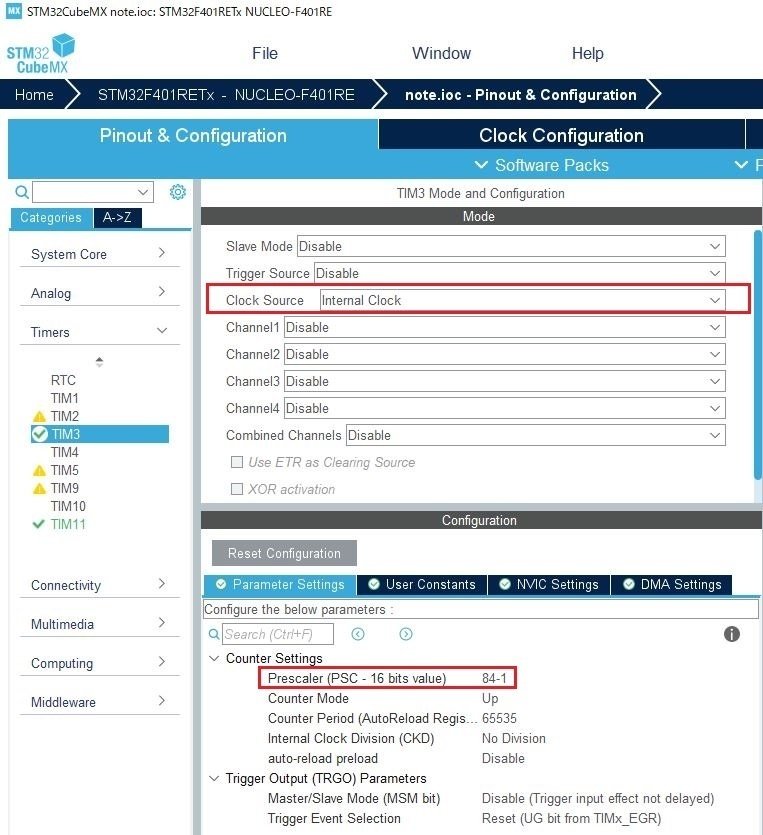This screenshot has width=763, height=835.
Task: Open the File menu
Action: [265, 53]
